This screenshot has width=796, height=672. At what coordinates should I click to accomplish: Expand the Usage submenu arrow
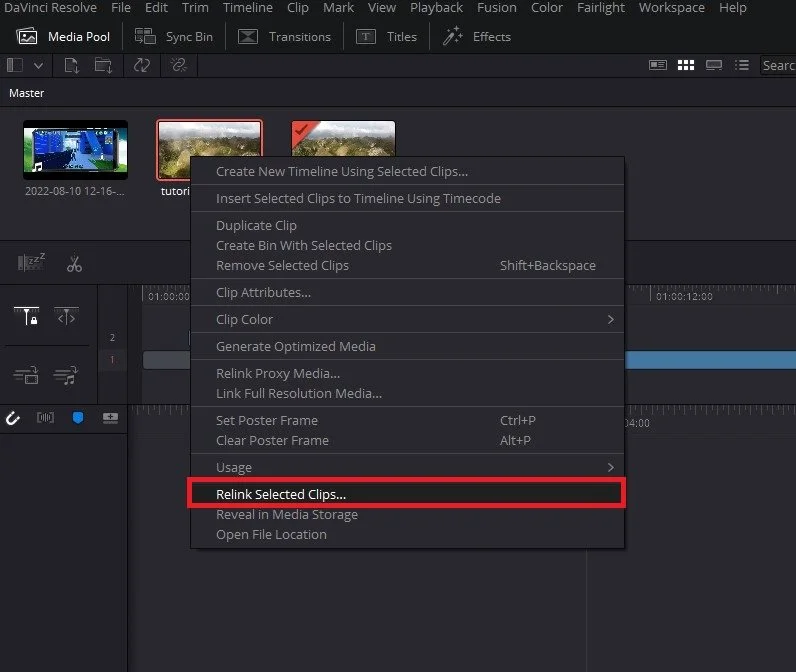click(x=611, y=467)
